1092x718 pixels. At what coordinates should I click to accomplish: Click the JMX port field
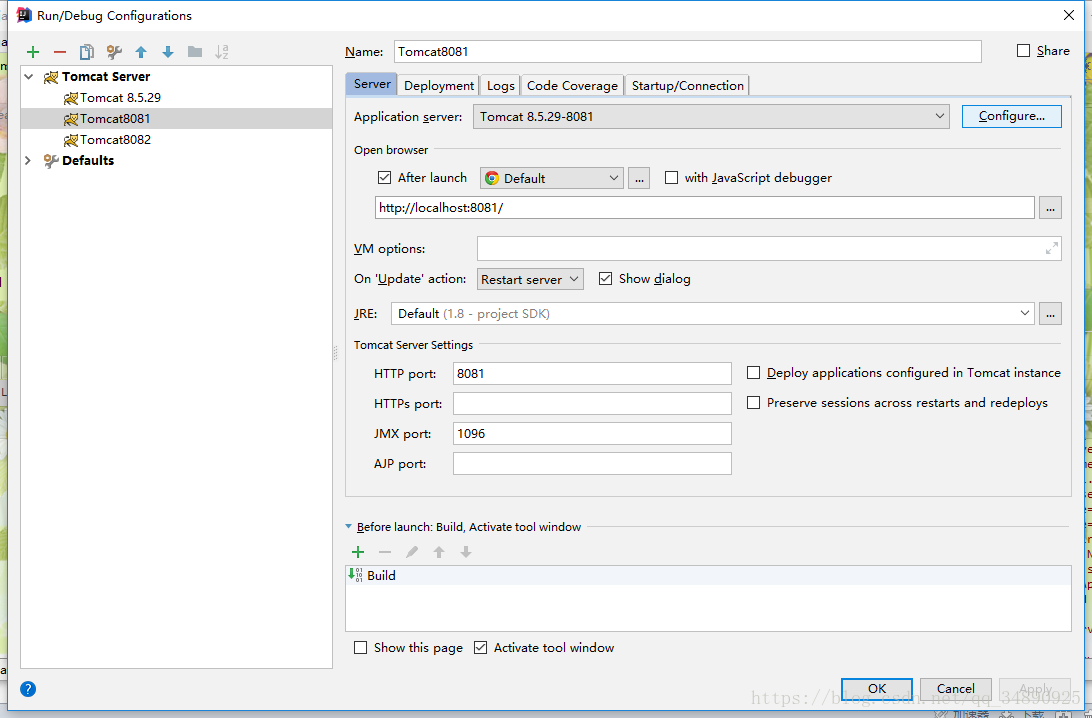coord(592,433)
